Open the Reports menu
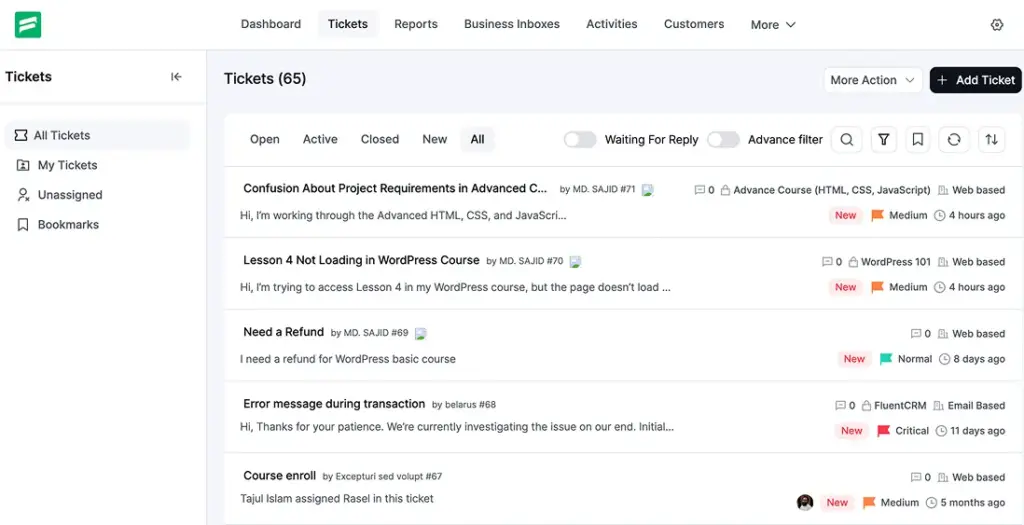This screenshot has height=525, width=1024. [416, 24]
